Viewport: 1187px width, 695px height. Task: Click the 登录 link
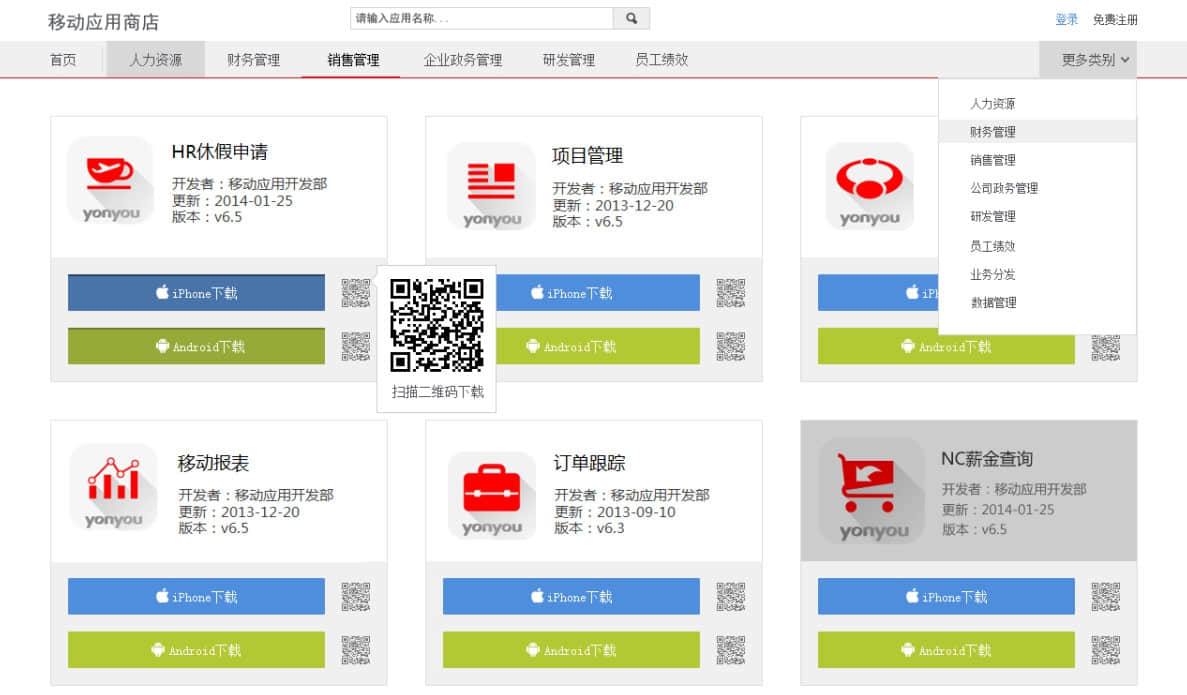(1066, 20)
